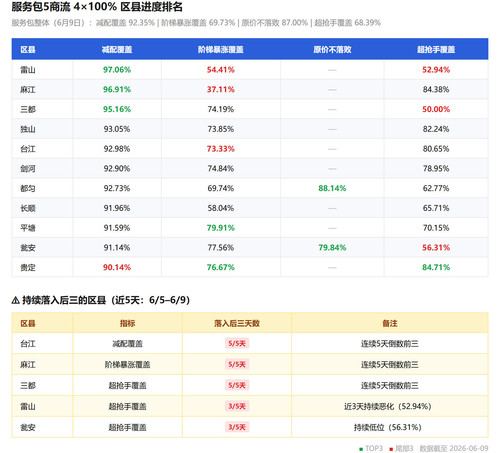Click the value 78.95%
Screen dimensions: 500x453
(x=436, y=169)
